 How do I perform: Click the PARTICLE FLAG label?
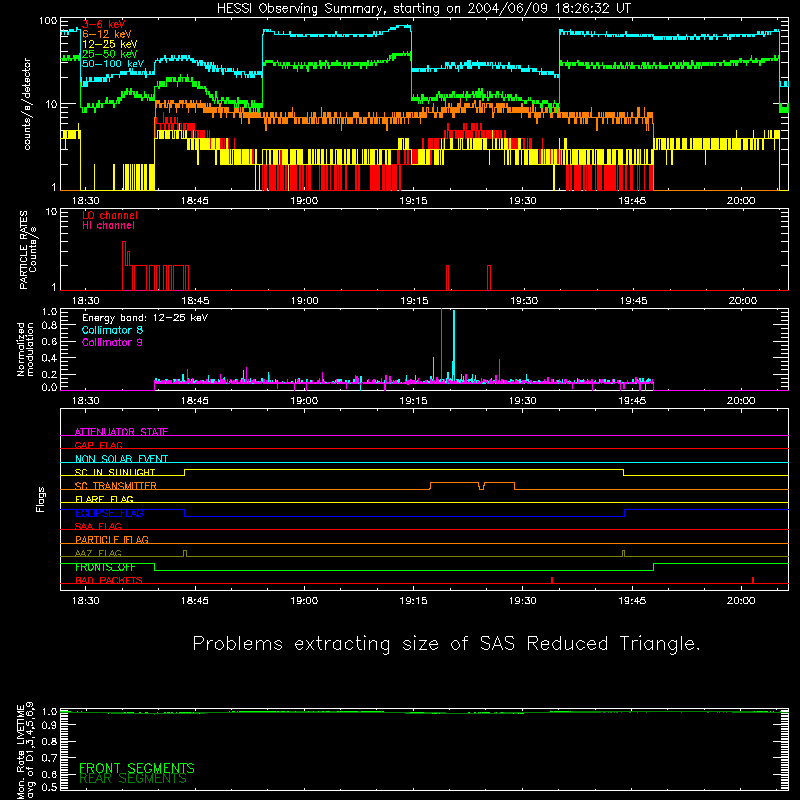112,539
